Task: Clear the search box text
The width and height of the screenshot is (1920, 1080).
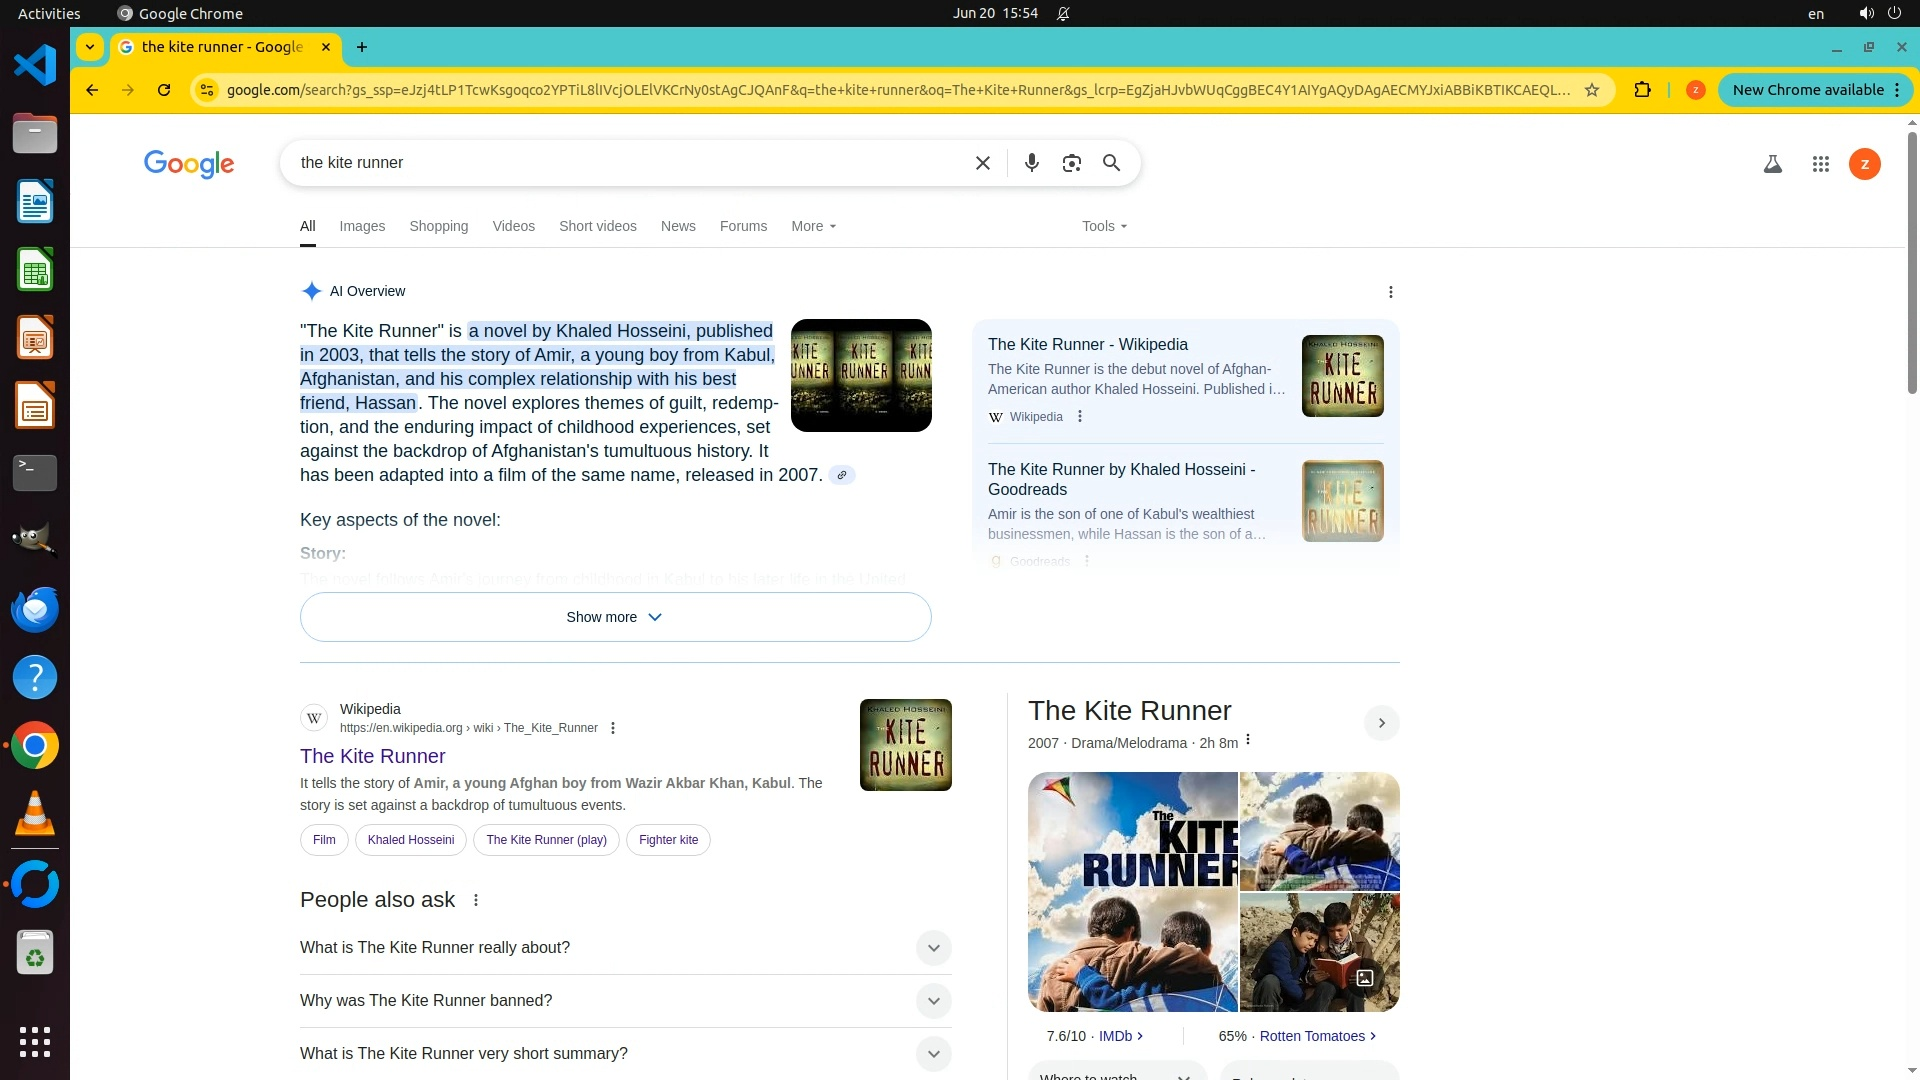Action: click(x=982, y=163)
